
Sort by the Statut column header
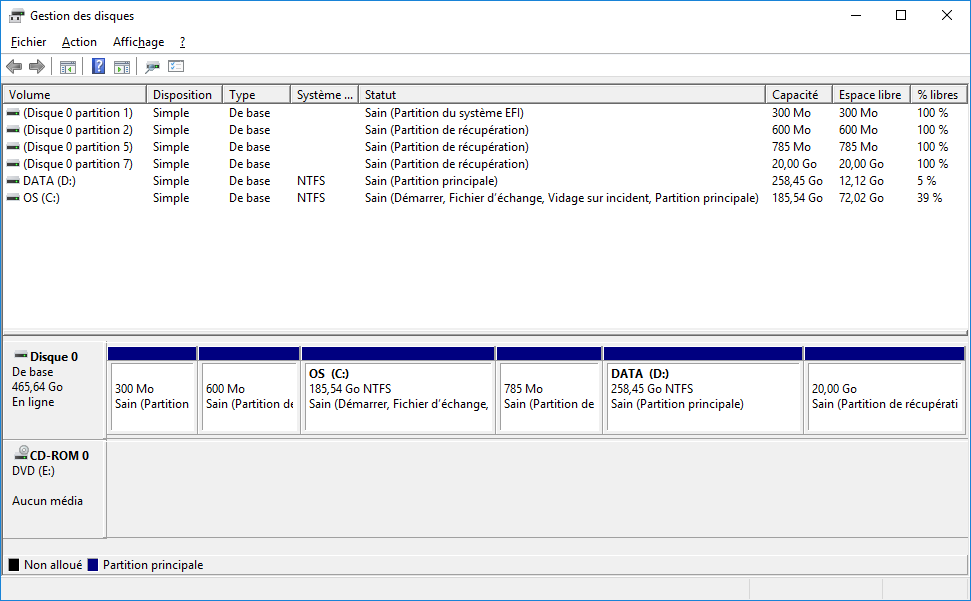tap(562, 95)
